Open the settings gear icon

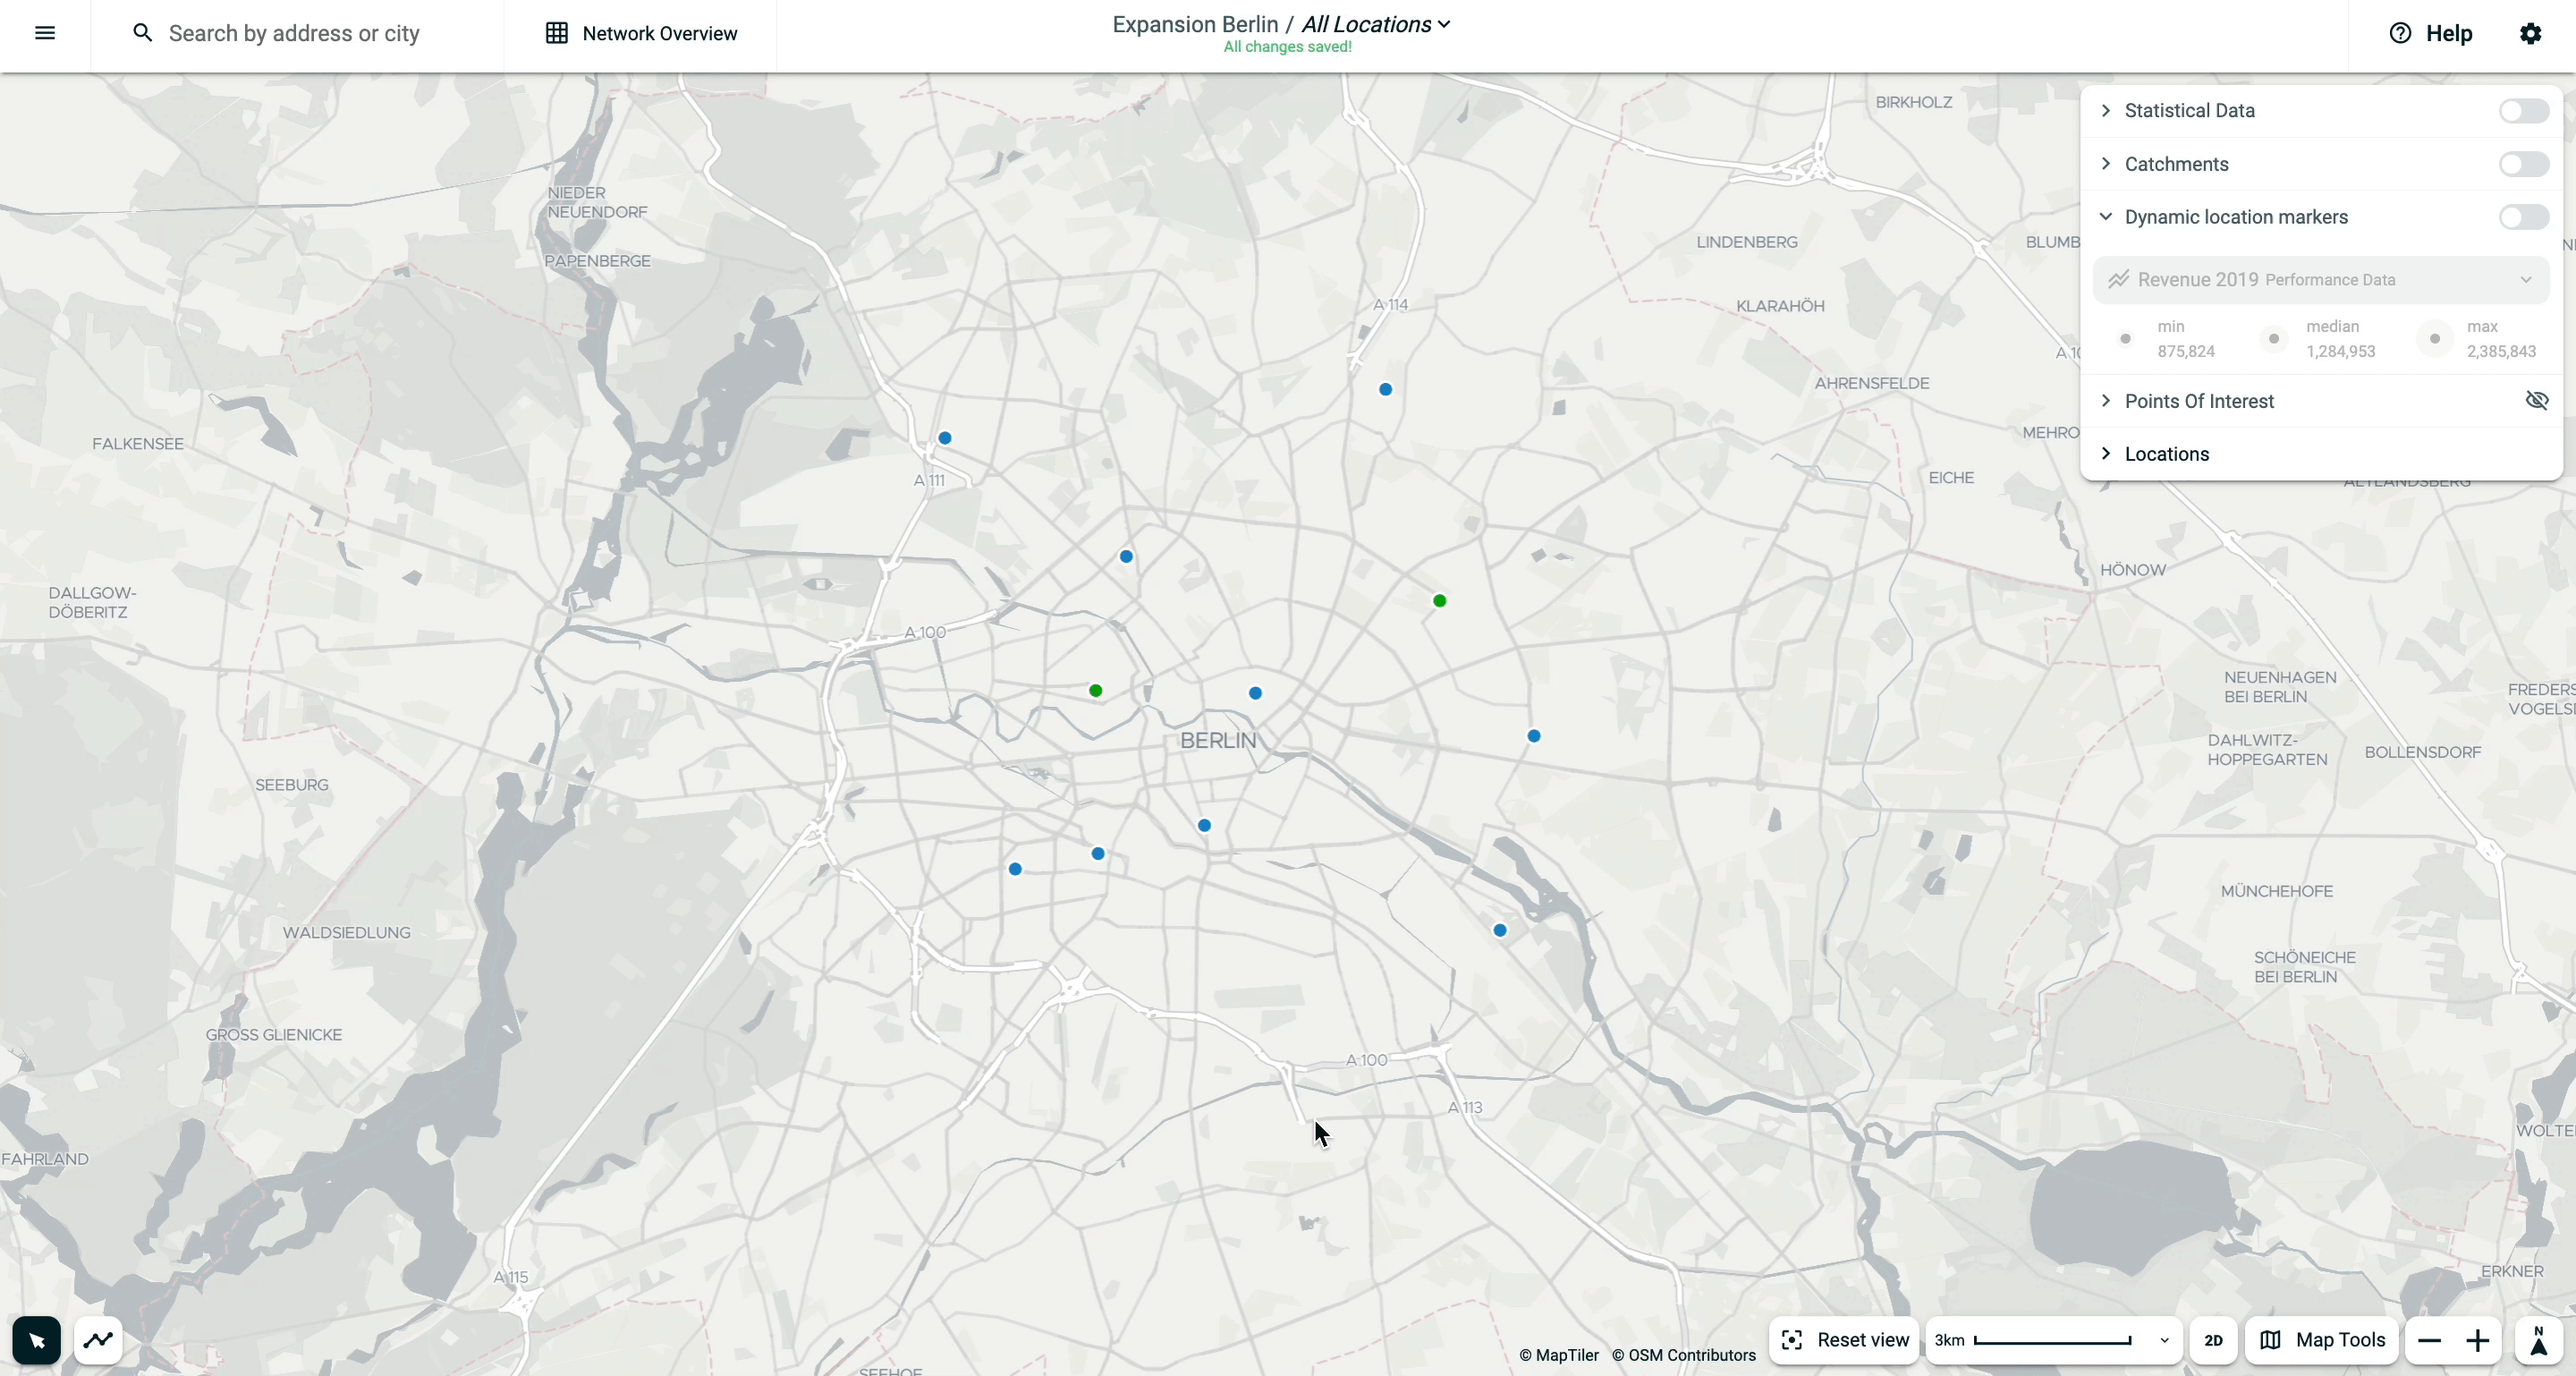(2530, 33)
